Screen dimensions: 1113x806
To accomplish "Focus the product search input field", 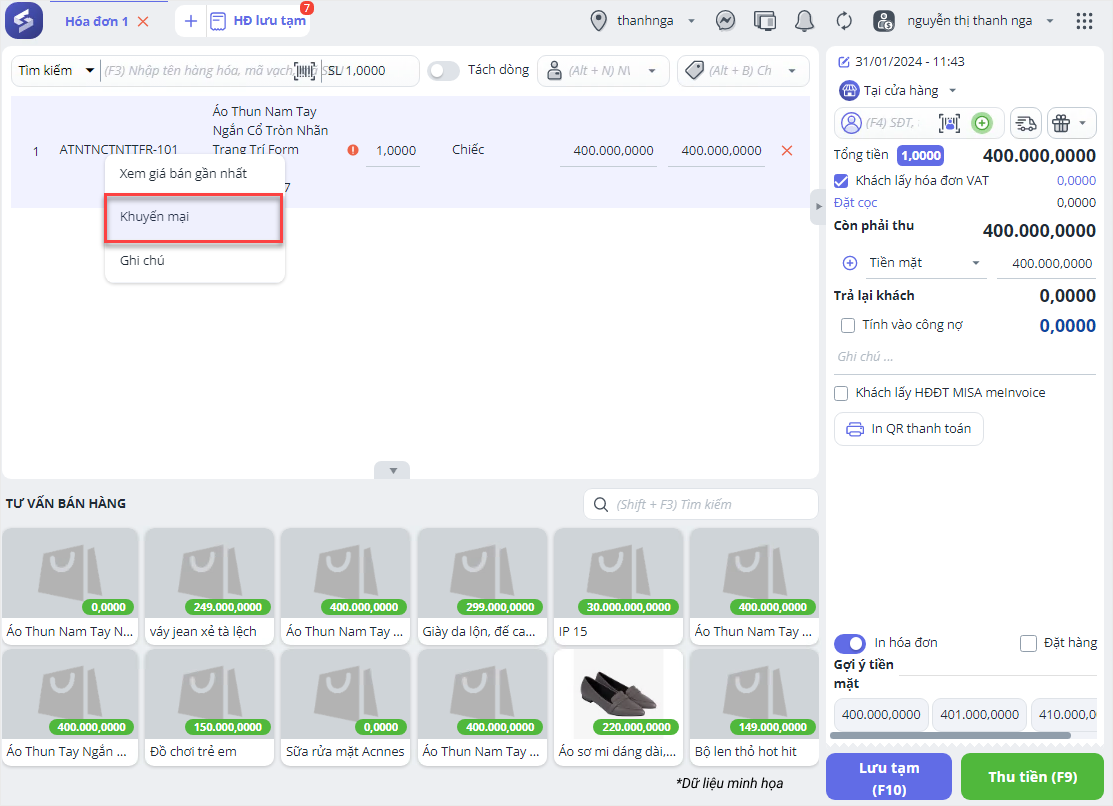I will click(198, 70).
